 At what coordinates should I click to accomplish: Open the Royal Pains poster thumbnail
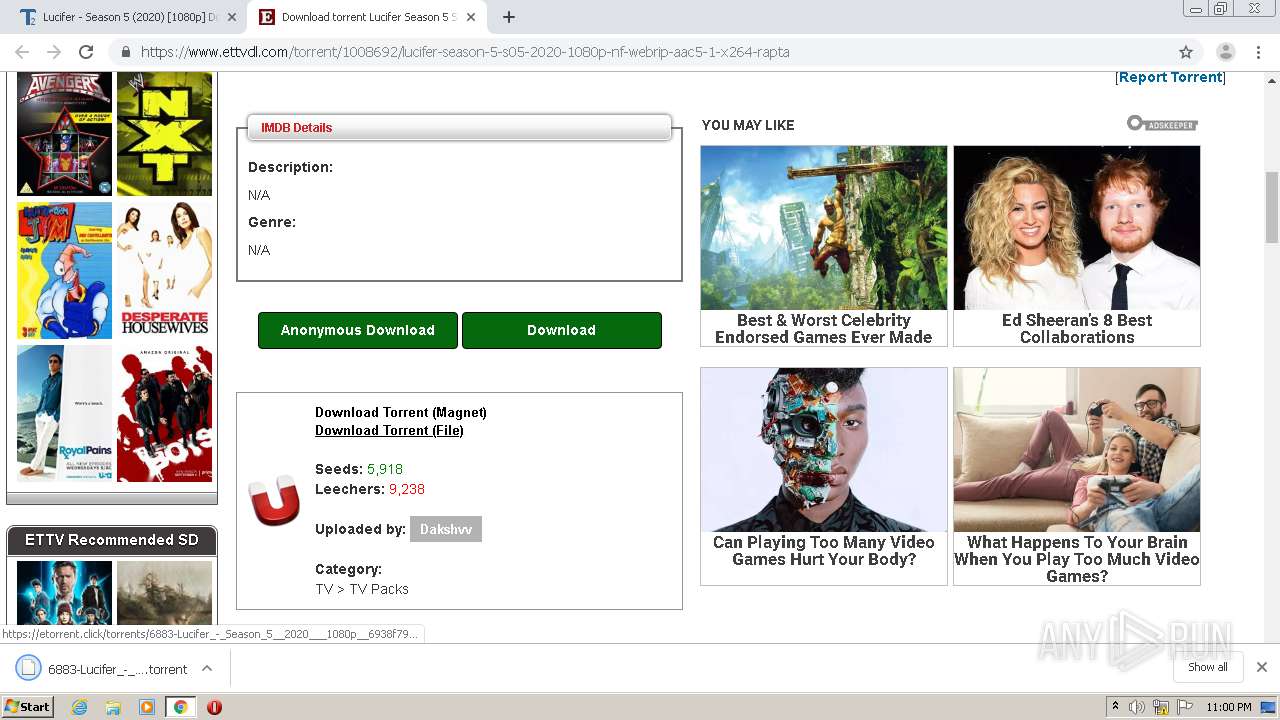[65, 414]
